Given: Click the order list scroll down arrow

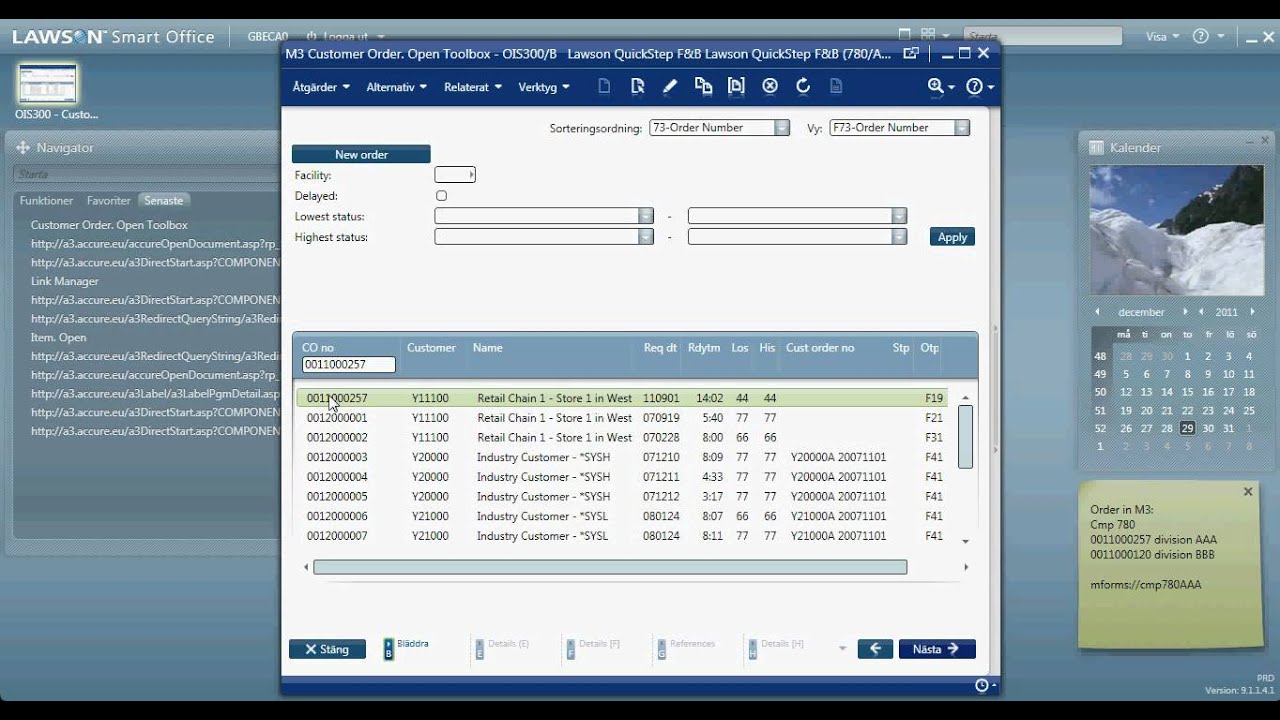Looking at the screenshot, I should [965, 541].
